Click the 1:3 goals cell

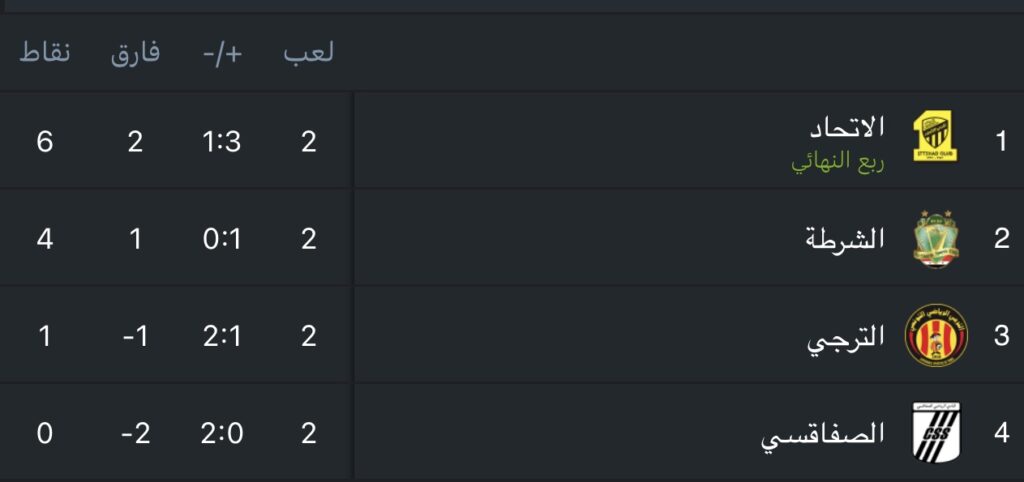(221, 142)
